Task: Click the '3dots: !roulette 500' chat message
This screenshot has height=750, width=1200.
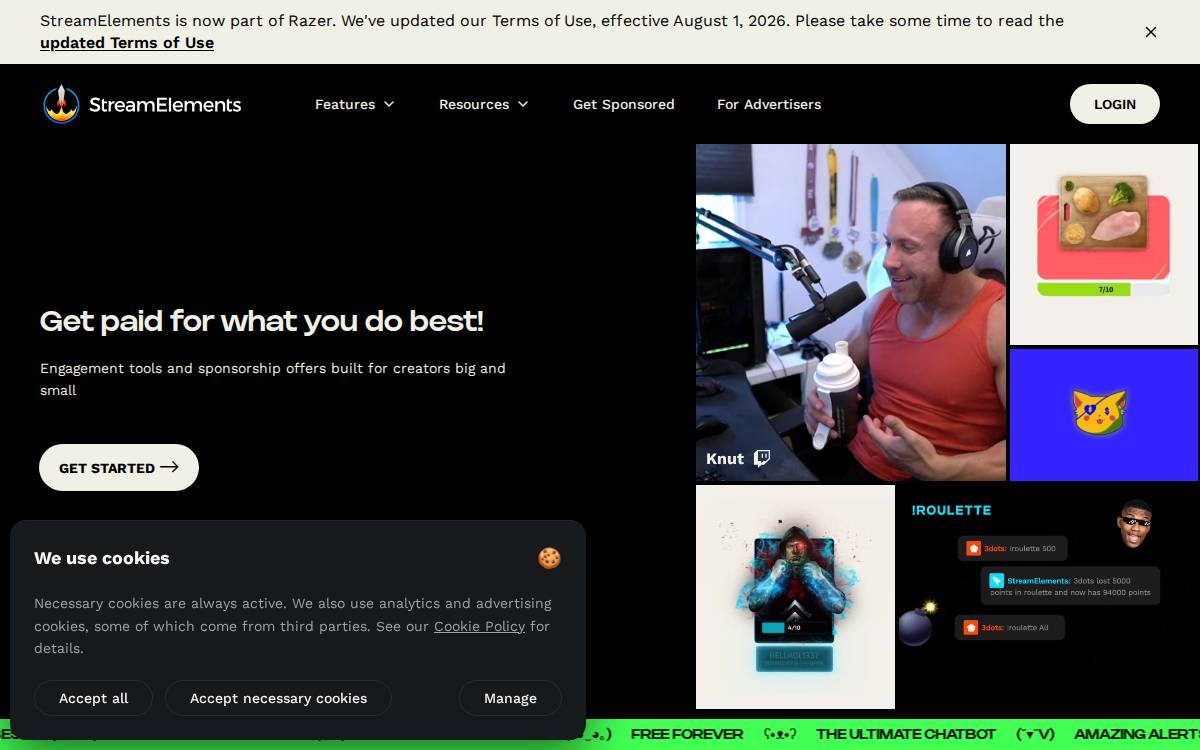Action: point(1013,548)
